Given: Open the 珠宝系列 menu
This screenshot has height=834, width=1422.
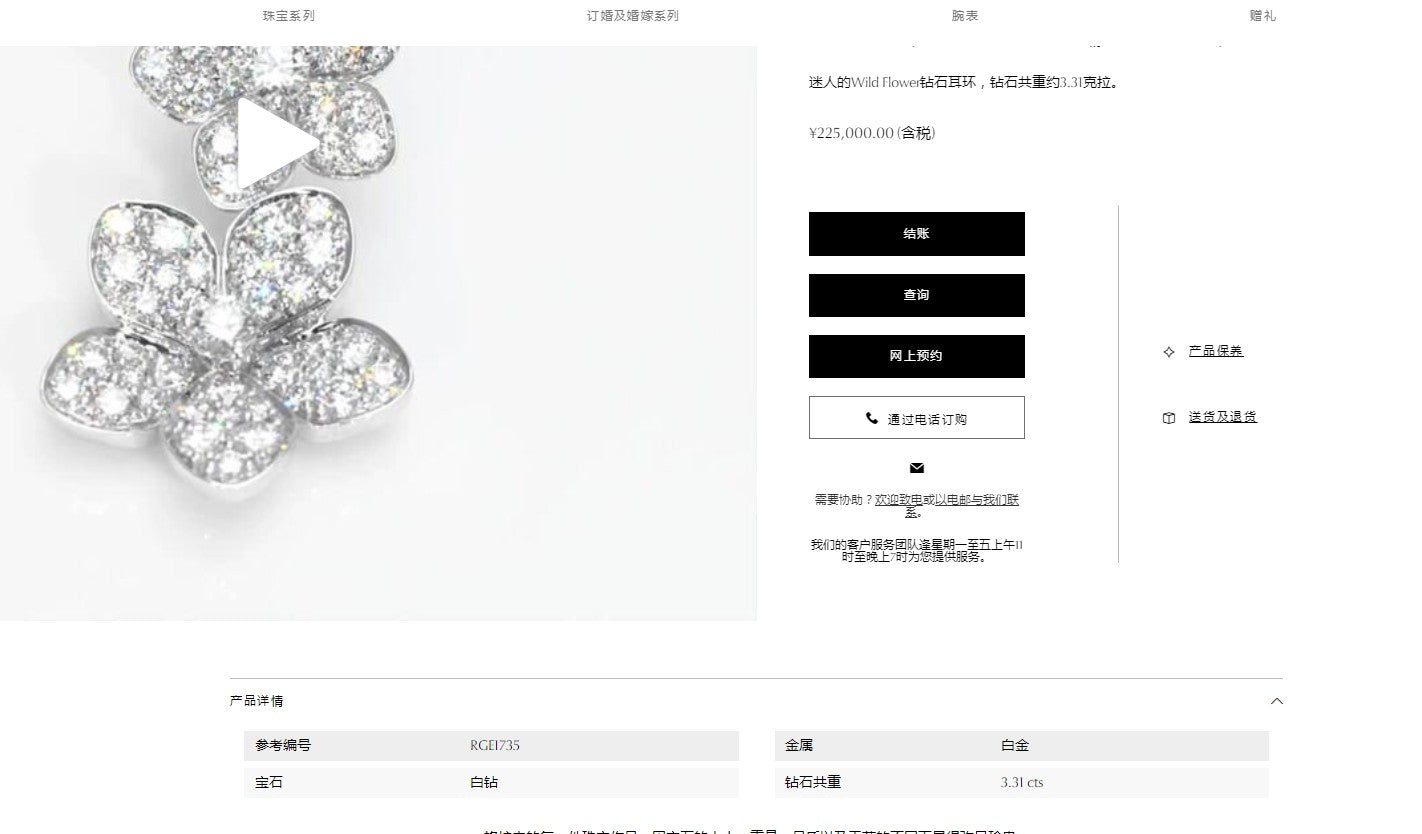Looking at the screenshot, I should click(289, 16).
